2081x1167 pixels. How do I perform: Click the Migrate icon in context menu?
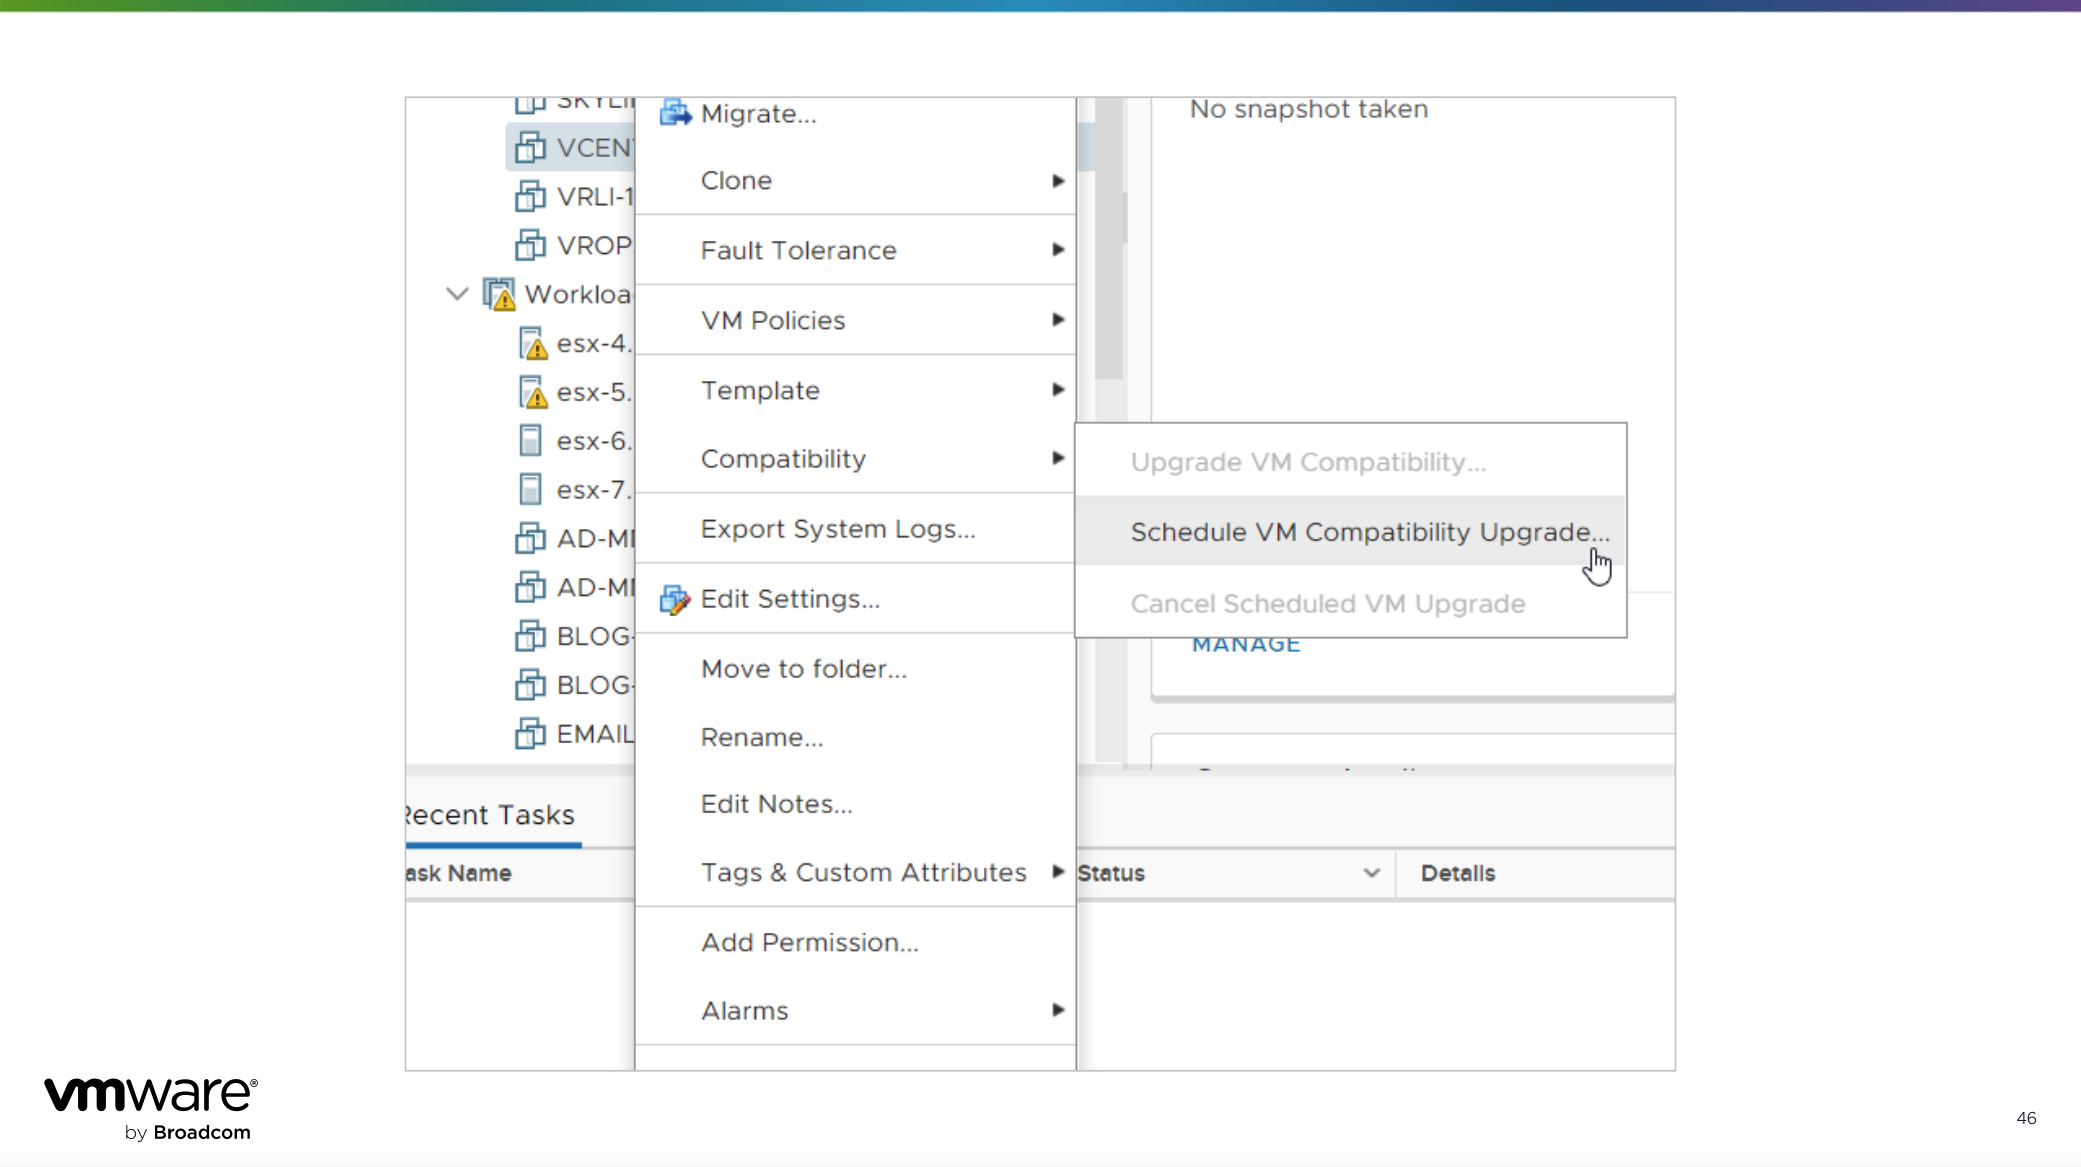pyautogui.click(x=676, y=113)
